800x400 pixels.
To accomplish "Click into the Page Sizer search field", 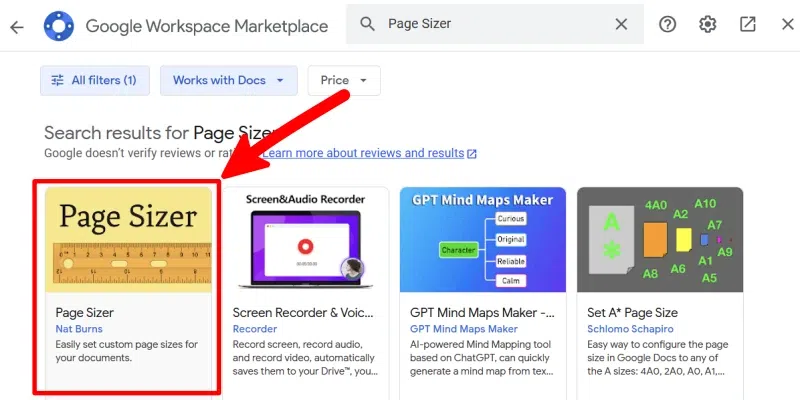I will click(x=495, y=24).
